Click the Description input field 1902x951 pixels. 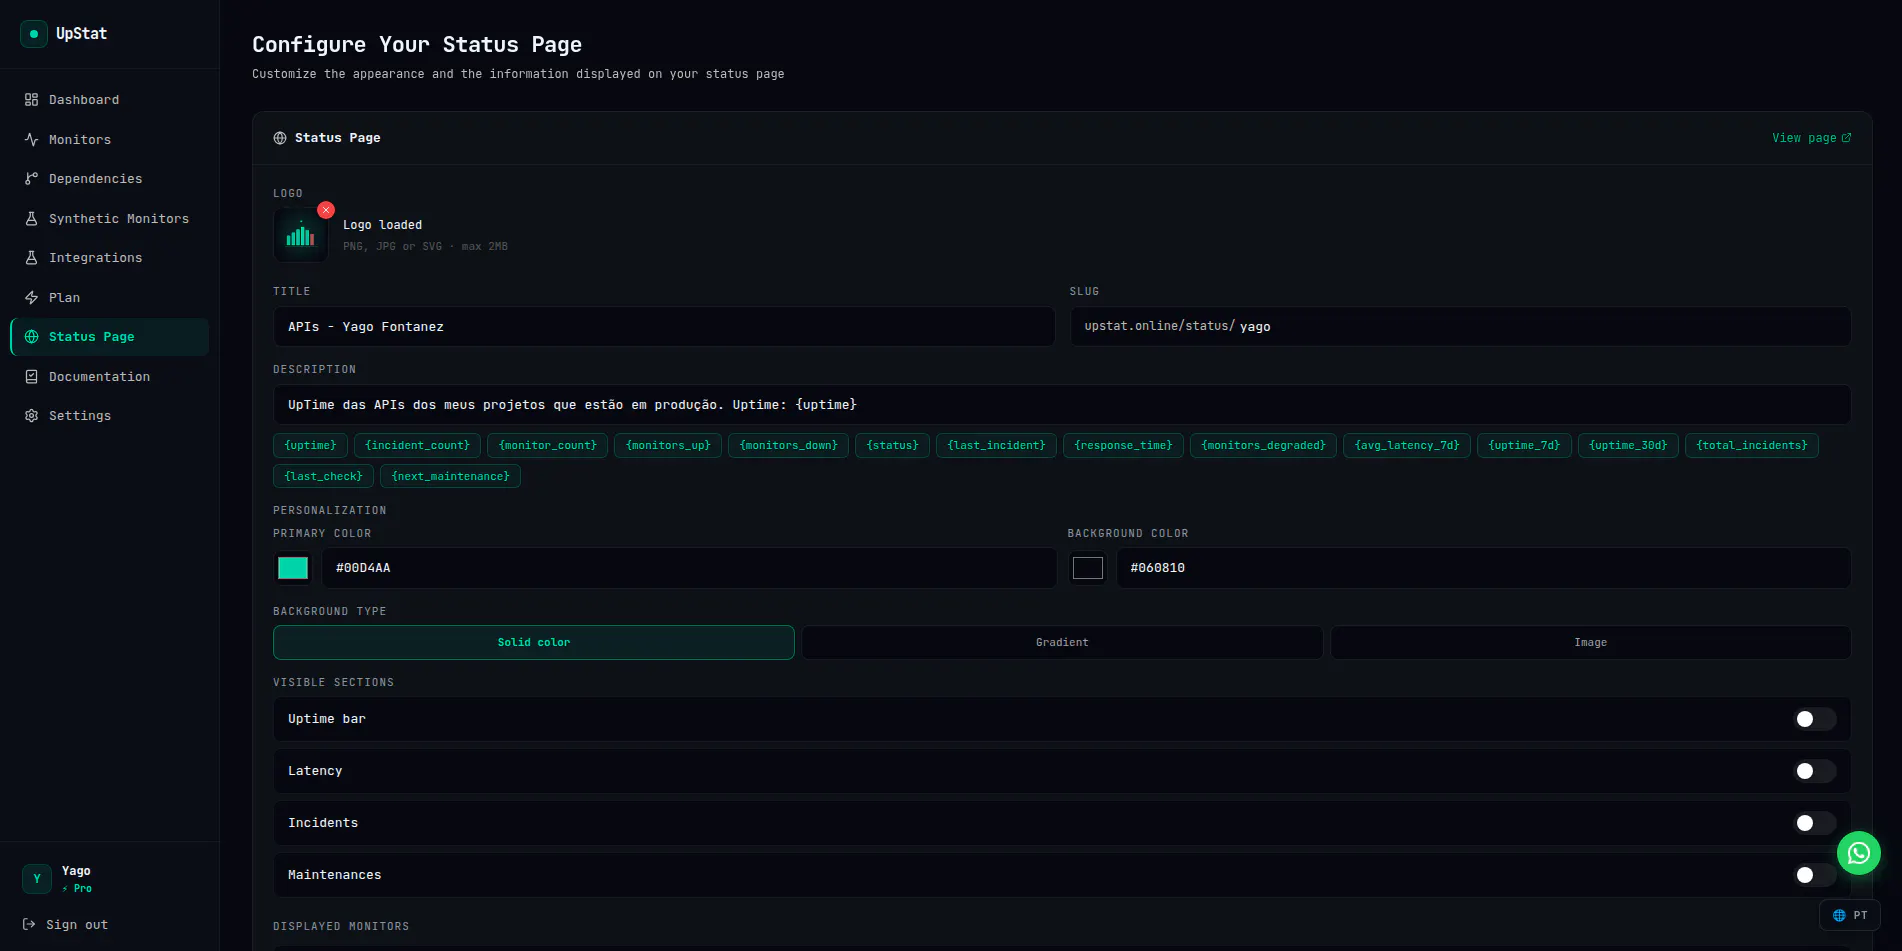pos(1062,405)
